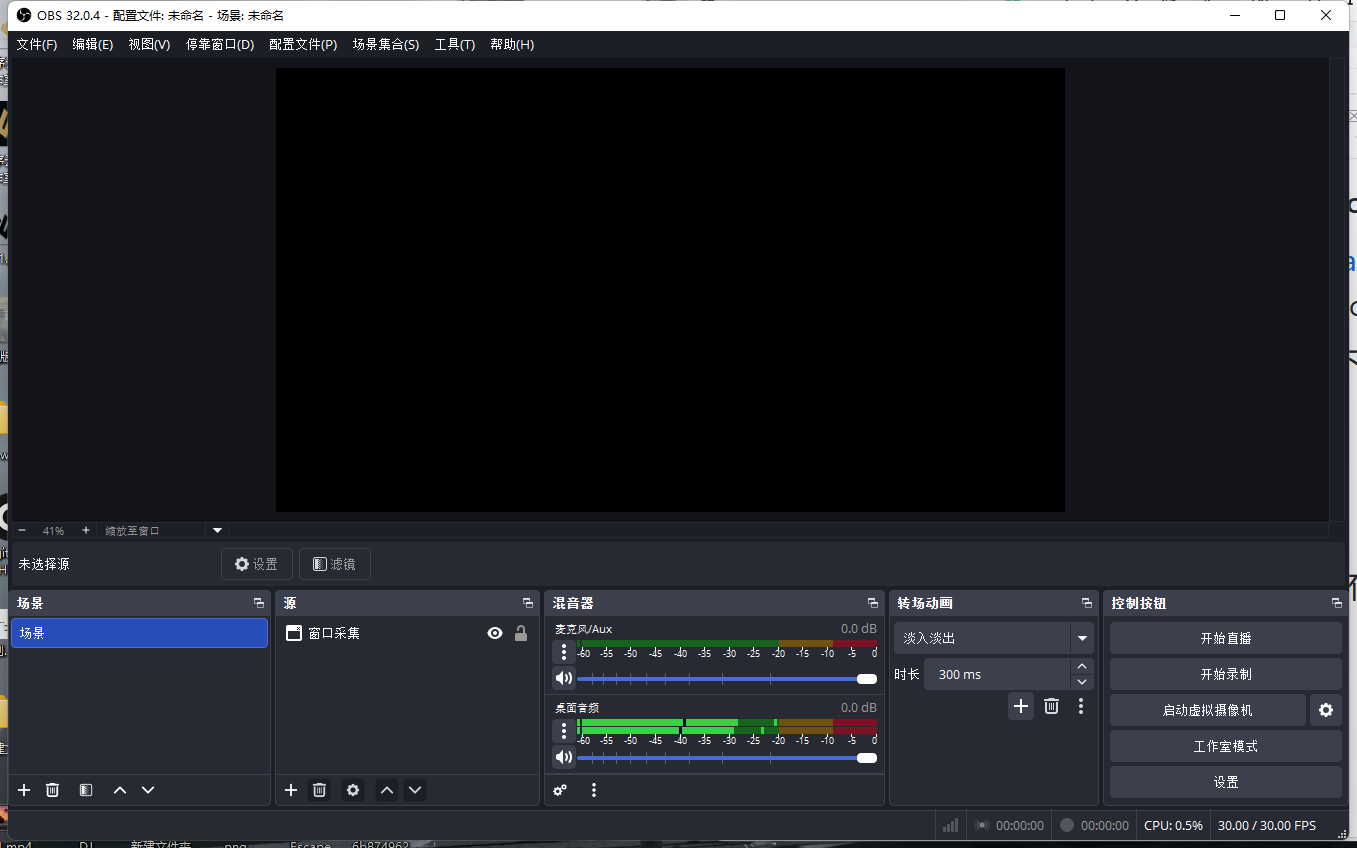This screenshot has width=1357, height=848.
Task: Open the 工具(T) menu
Action: coord(454,45)
